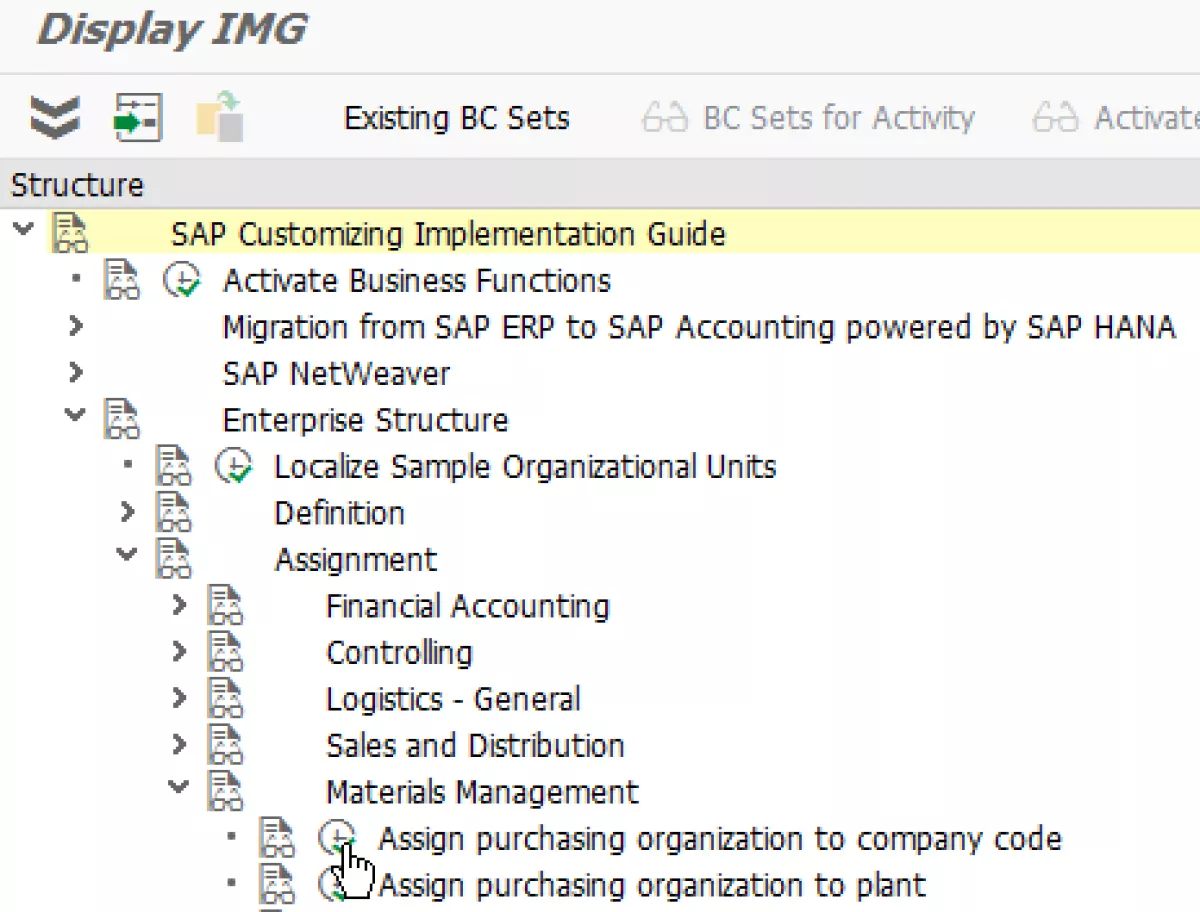Expand Migration from SAP ERP node
The image size is (1200, 912).
pyautogui.click(x=76, y=326)
